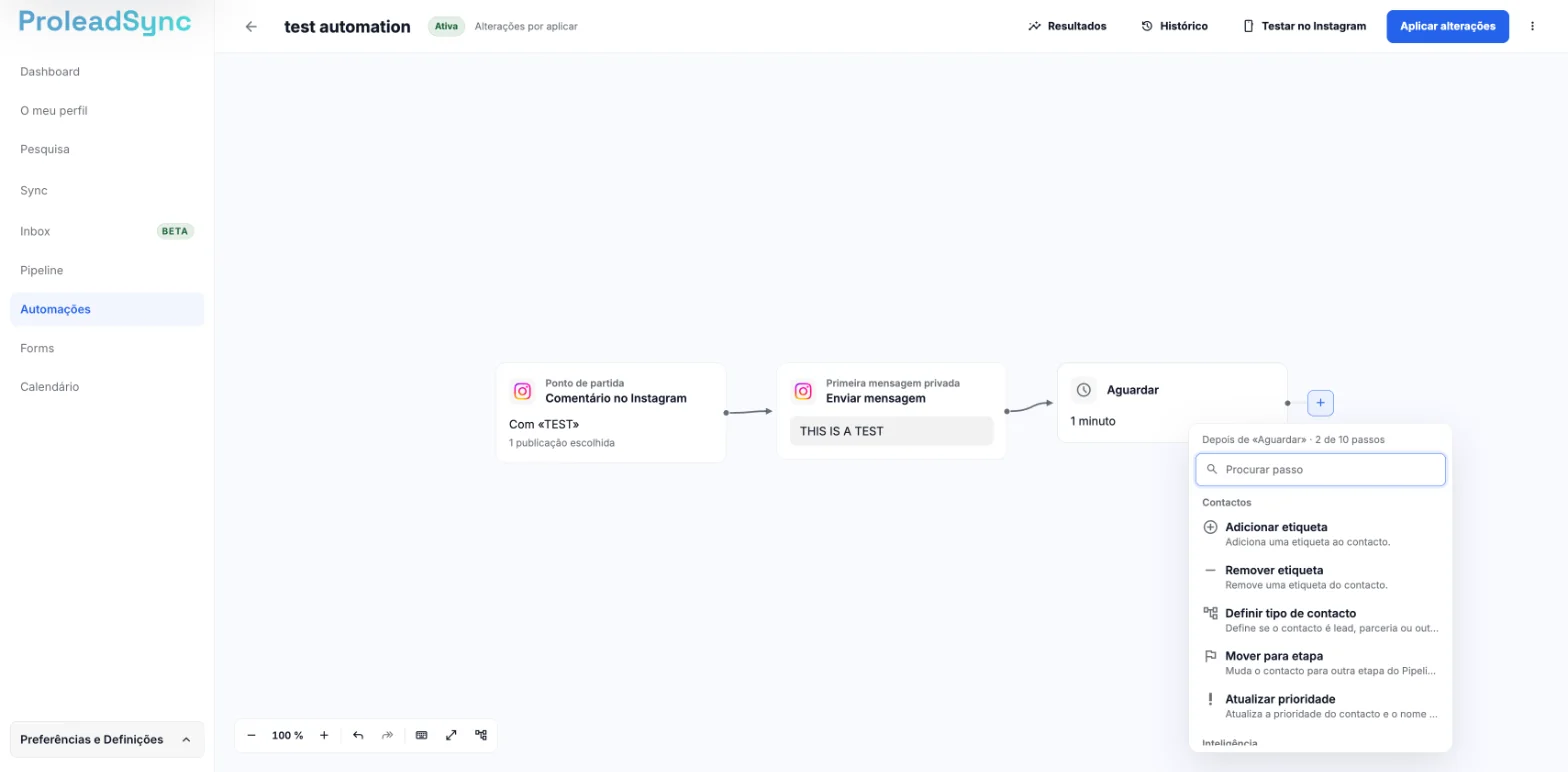Click the Instagram icon on the Comentário no Instagram card

click(x=522, y=391)
